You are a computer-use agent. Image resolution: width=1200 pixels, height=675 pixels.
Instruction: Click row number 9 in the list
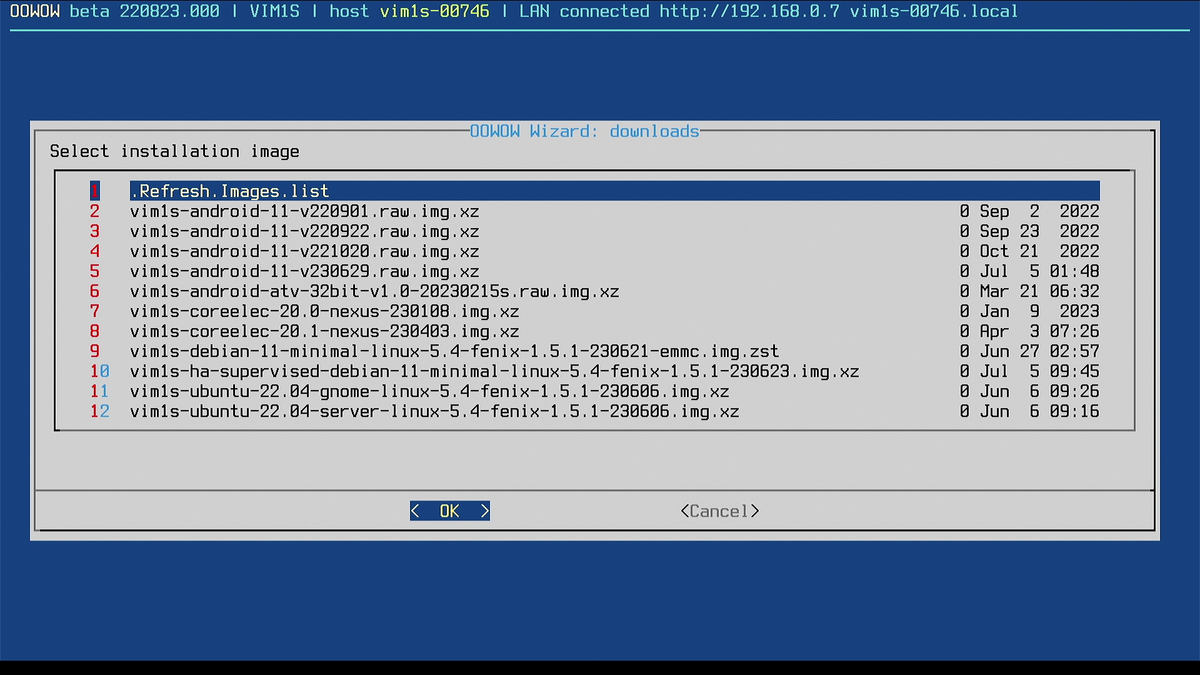[95, 351]
